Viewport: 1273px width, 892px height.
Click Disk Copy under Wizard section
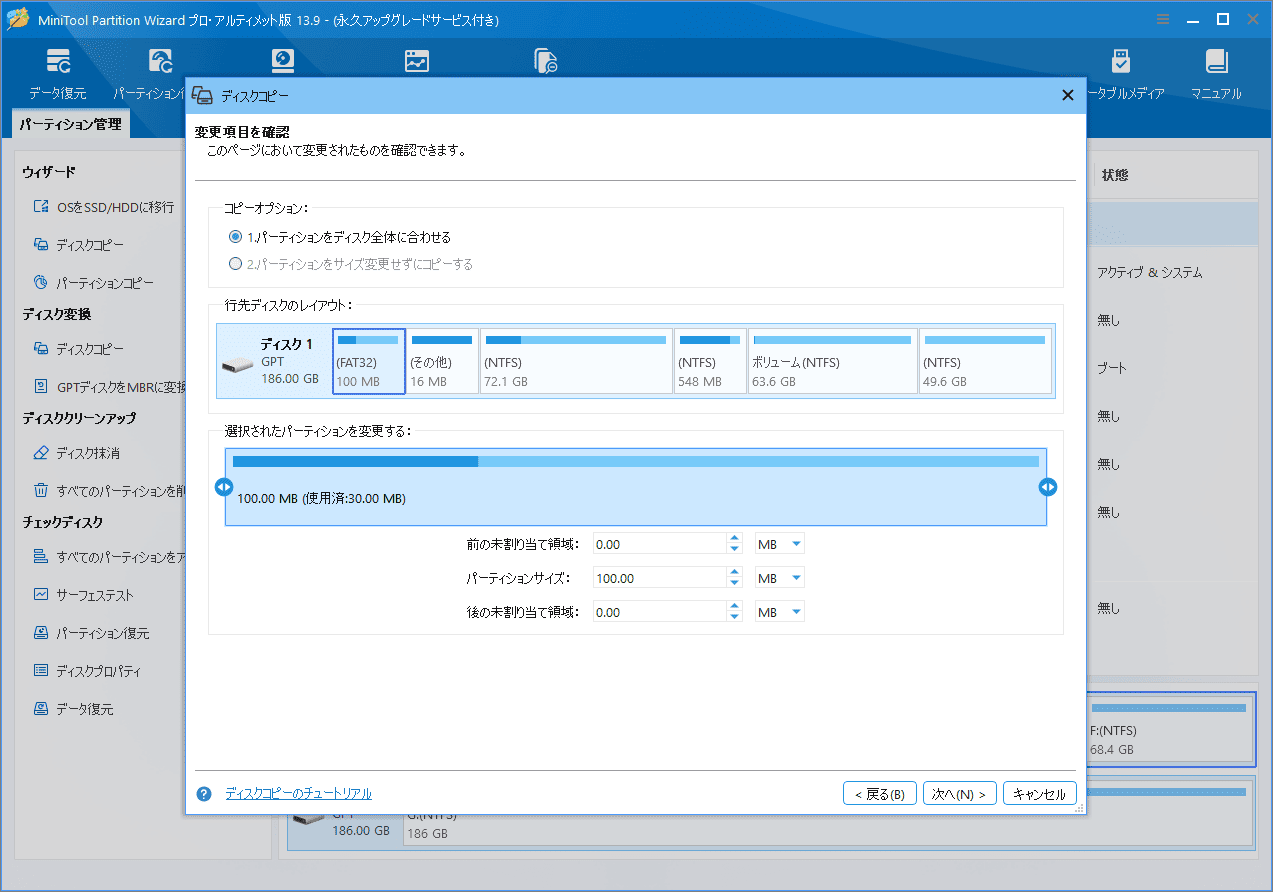pyautogui.click(x=78, y=245)
